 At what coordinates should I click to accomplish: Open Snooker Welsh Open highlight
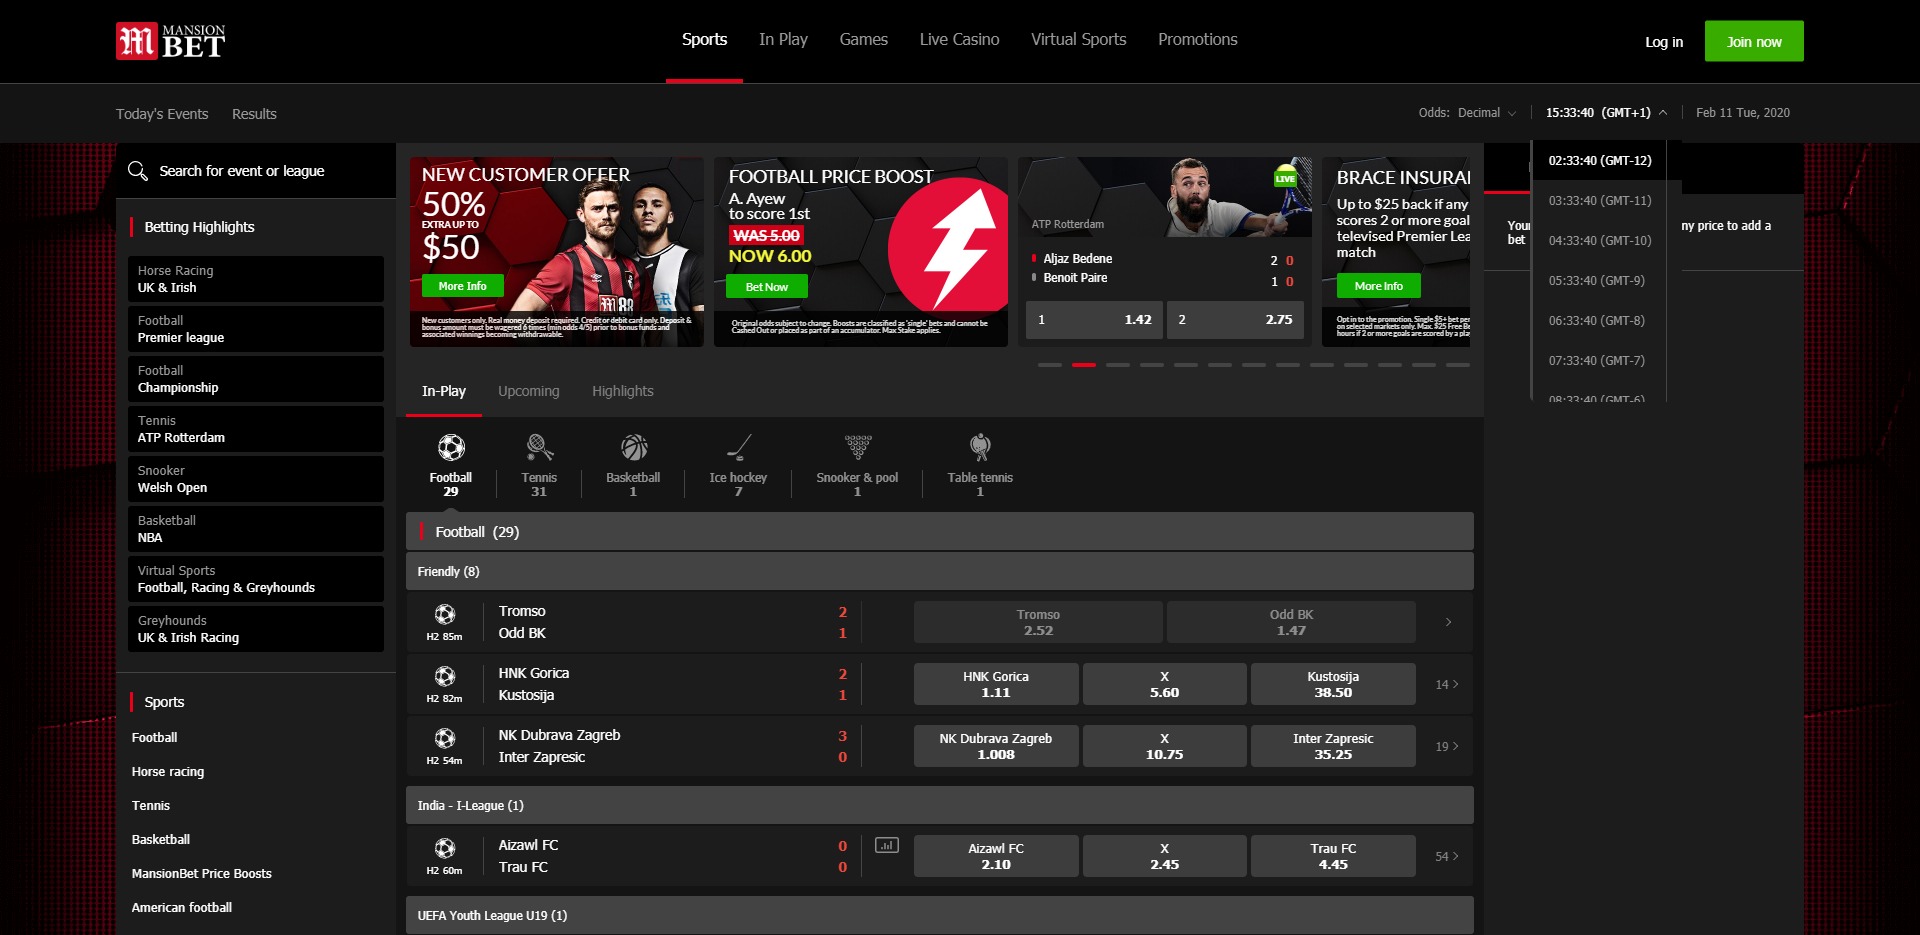[x=256, y=479]
